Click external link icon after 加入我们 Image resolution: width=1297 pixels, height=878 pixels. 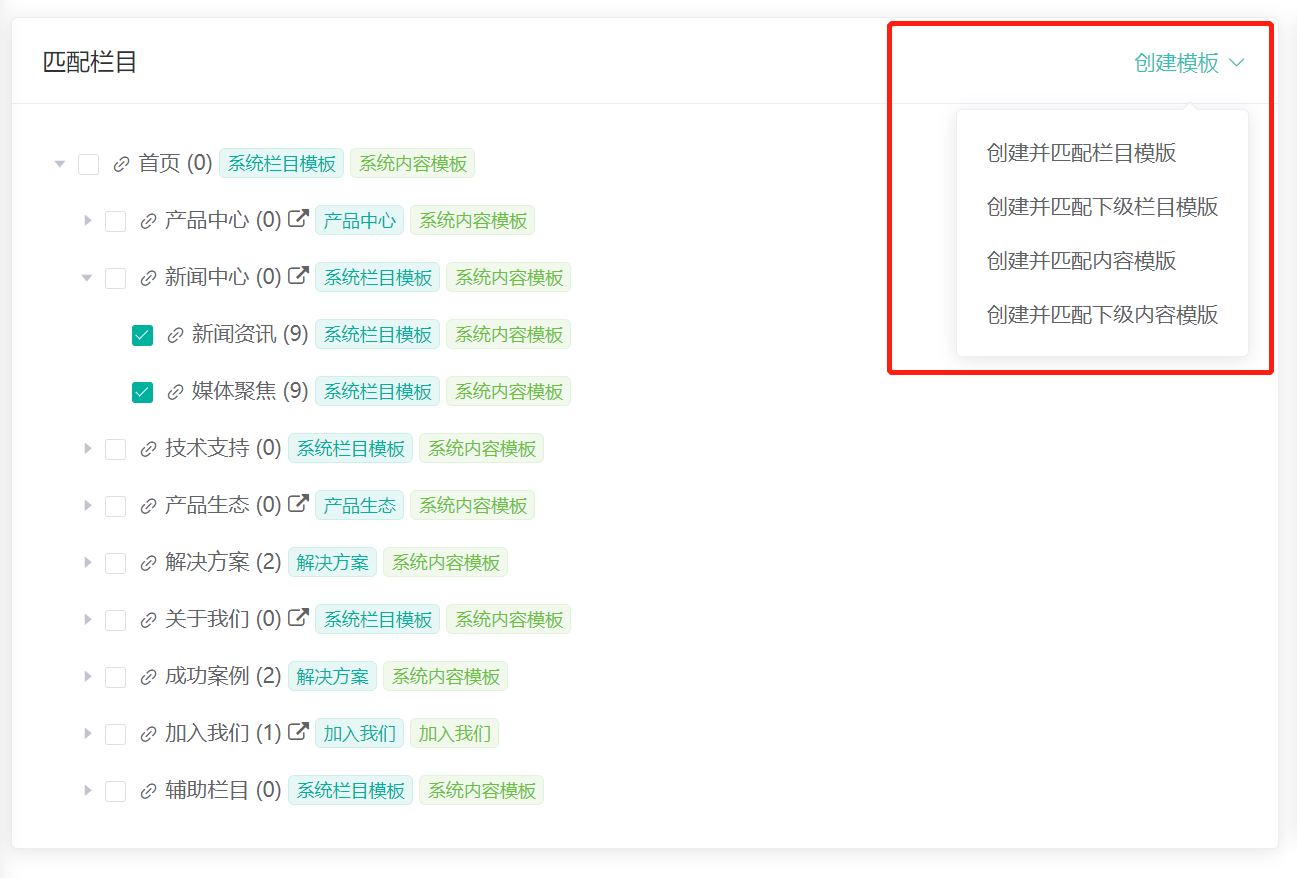[298, 732]
